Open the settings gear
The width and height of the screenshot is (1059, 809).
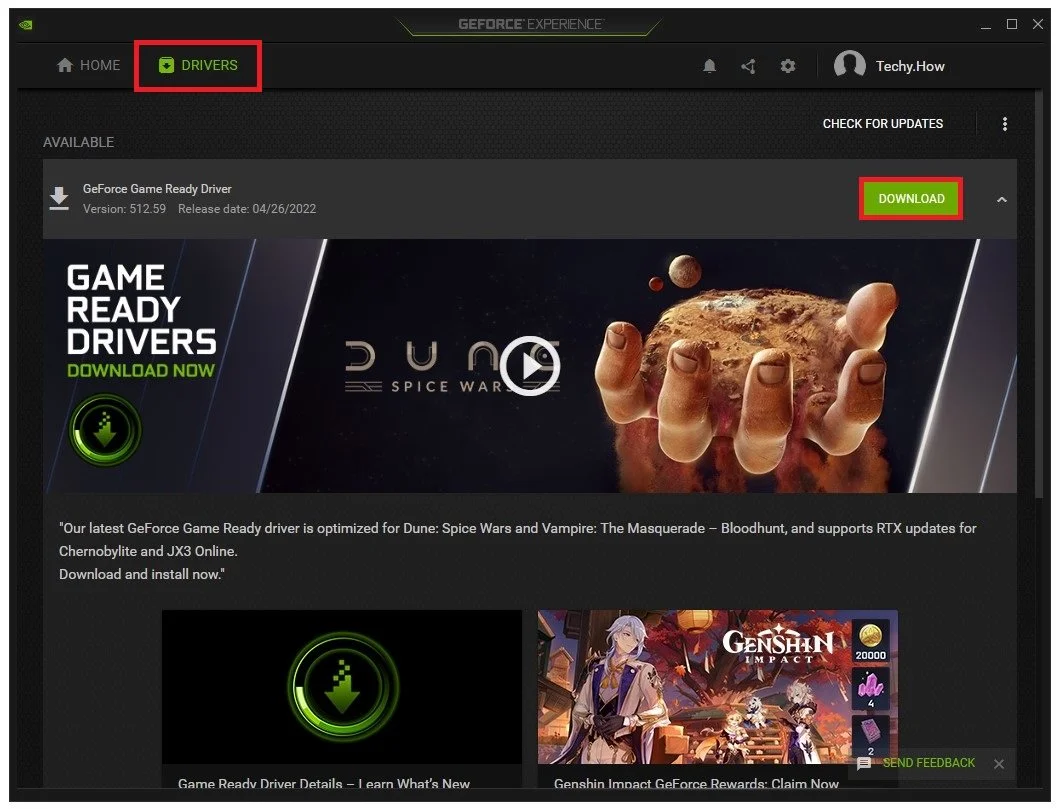tap(787, 66)
